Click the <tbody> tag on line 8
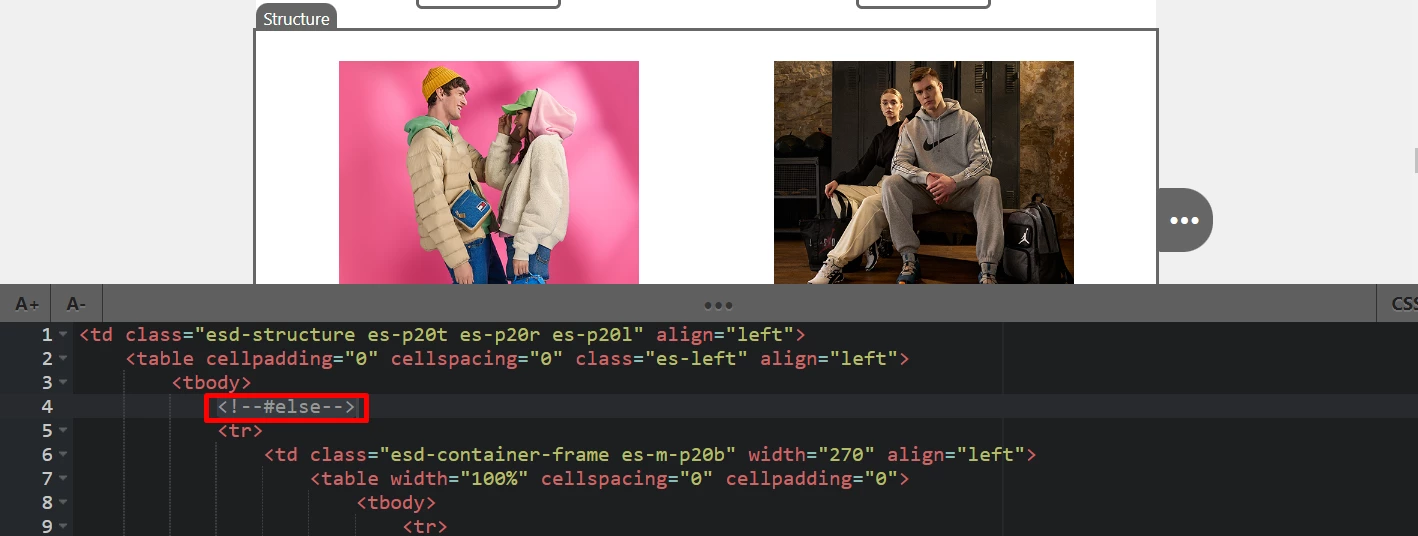1418x536 pixels. (396, 502)
